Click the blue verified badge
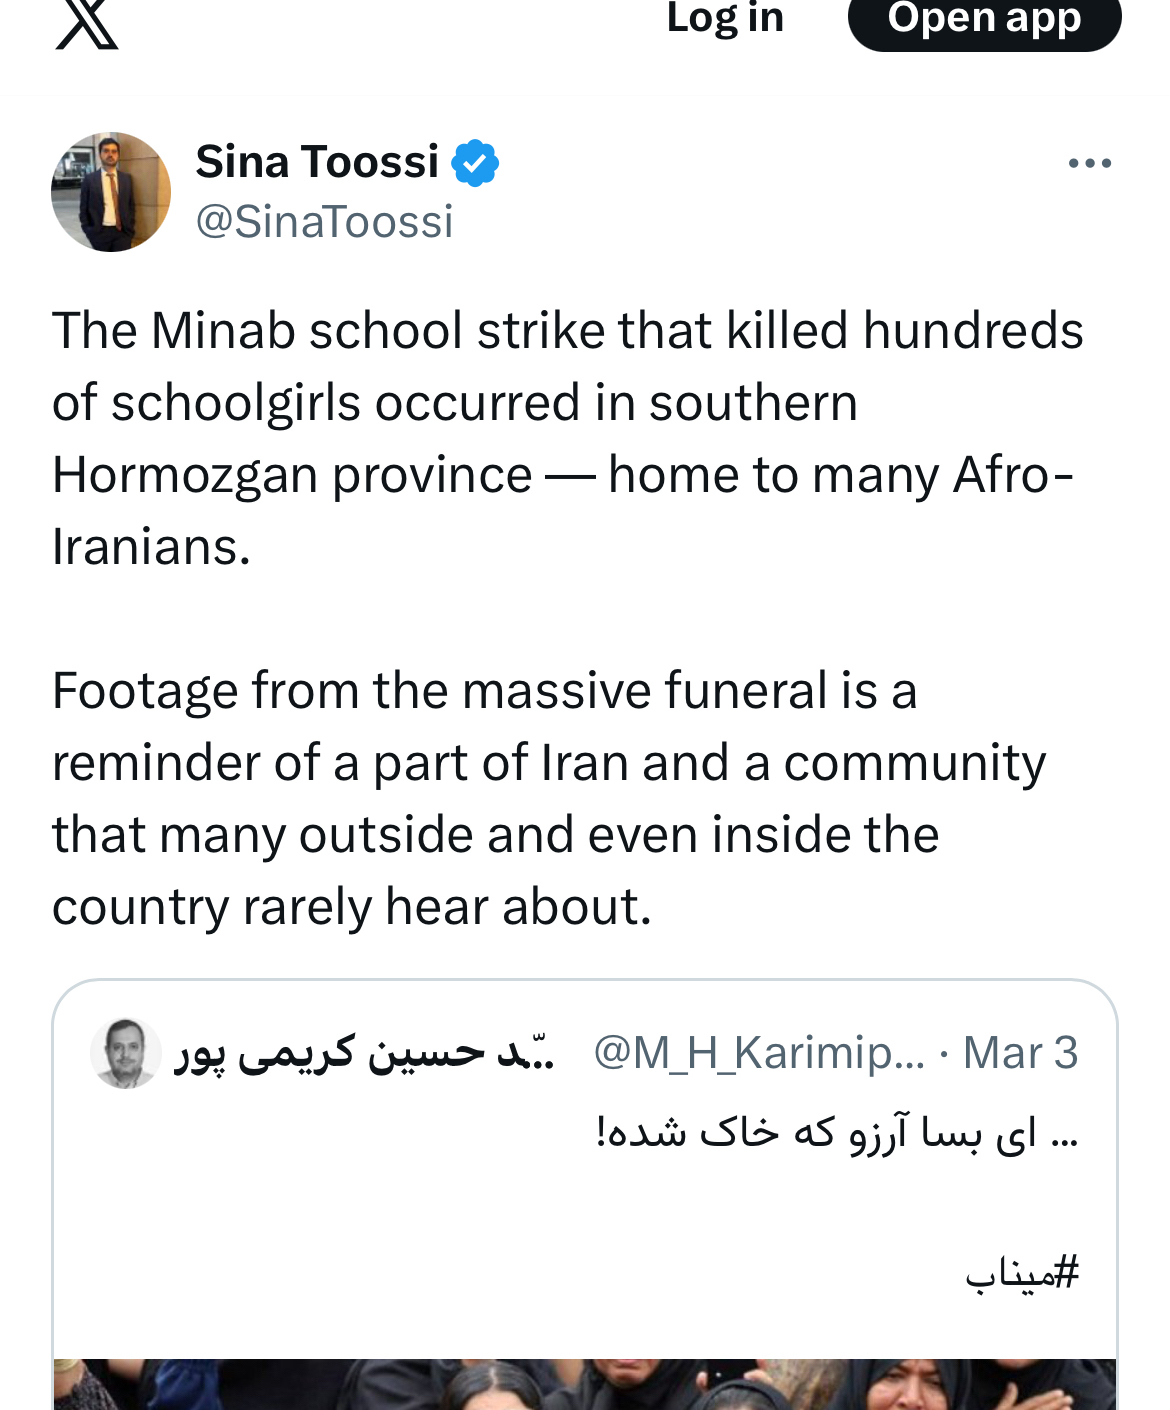 pyautogui.click(x=475, y=163)
